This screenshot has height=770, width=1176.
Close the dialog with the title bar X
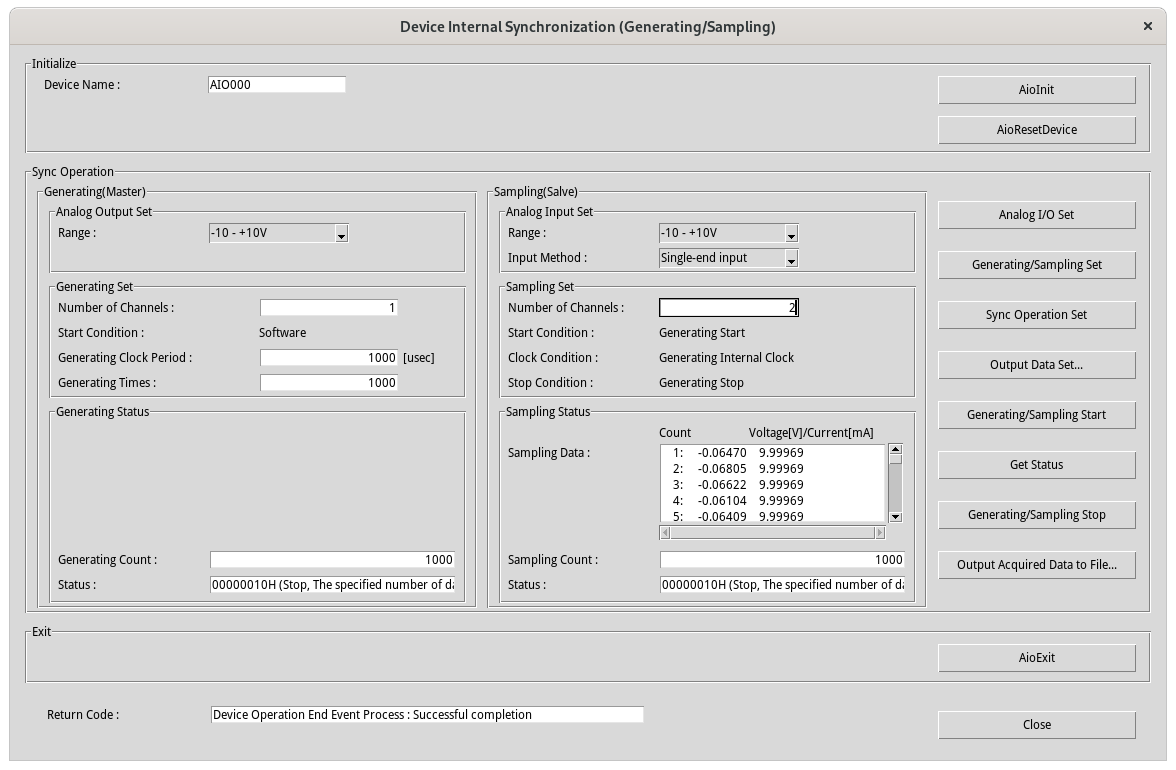pos(1147,27)
